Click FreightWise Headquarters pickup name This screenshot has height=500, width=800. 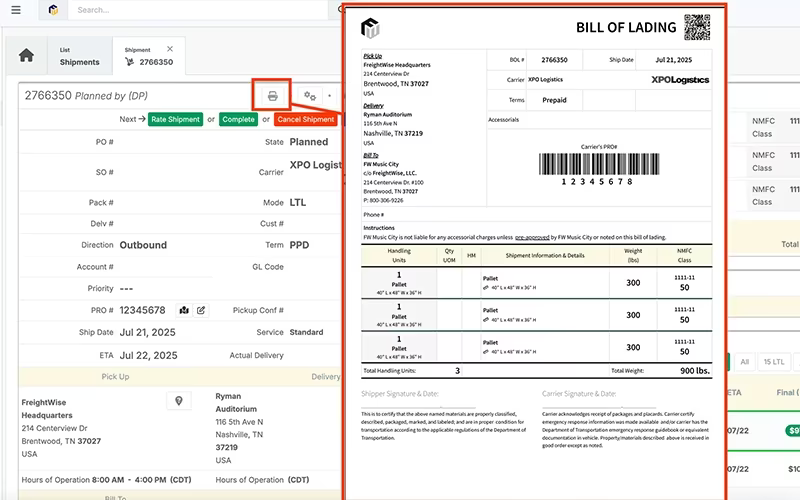click(x=47, y=409)
